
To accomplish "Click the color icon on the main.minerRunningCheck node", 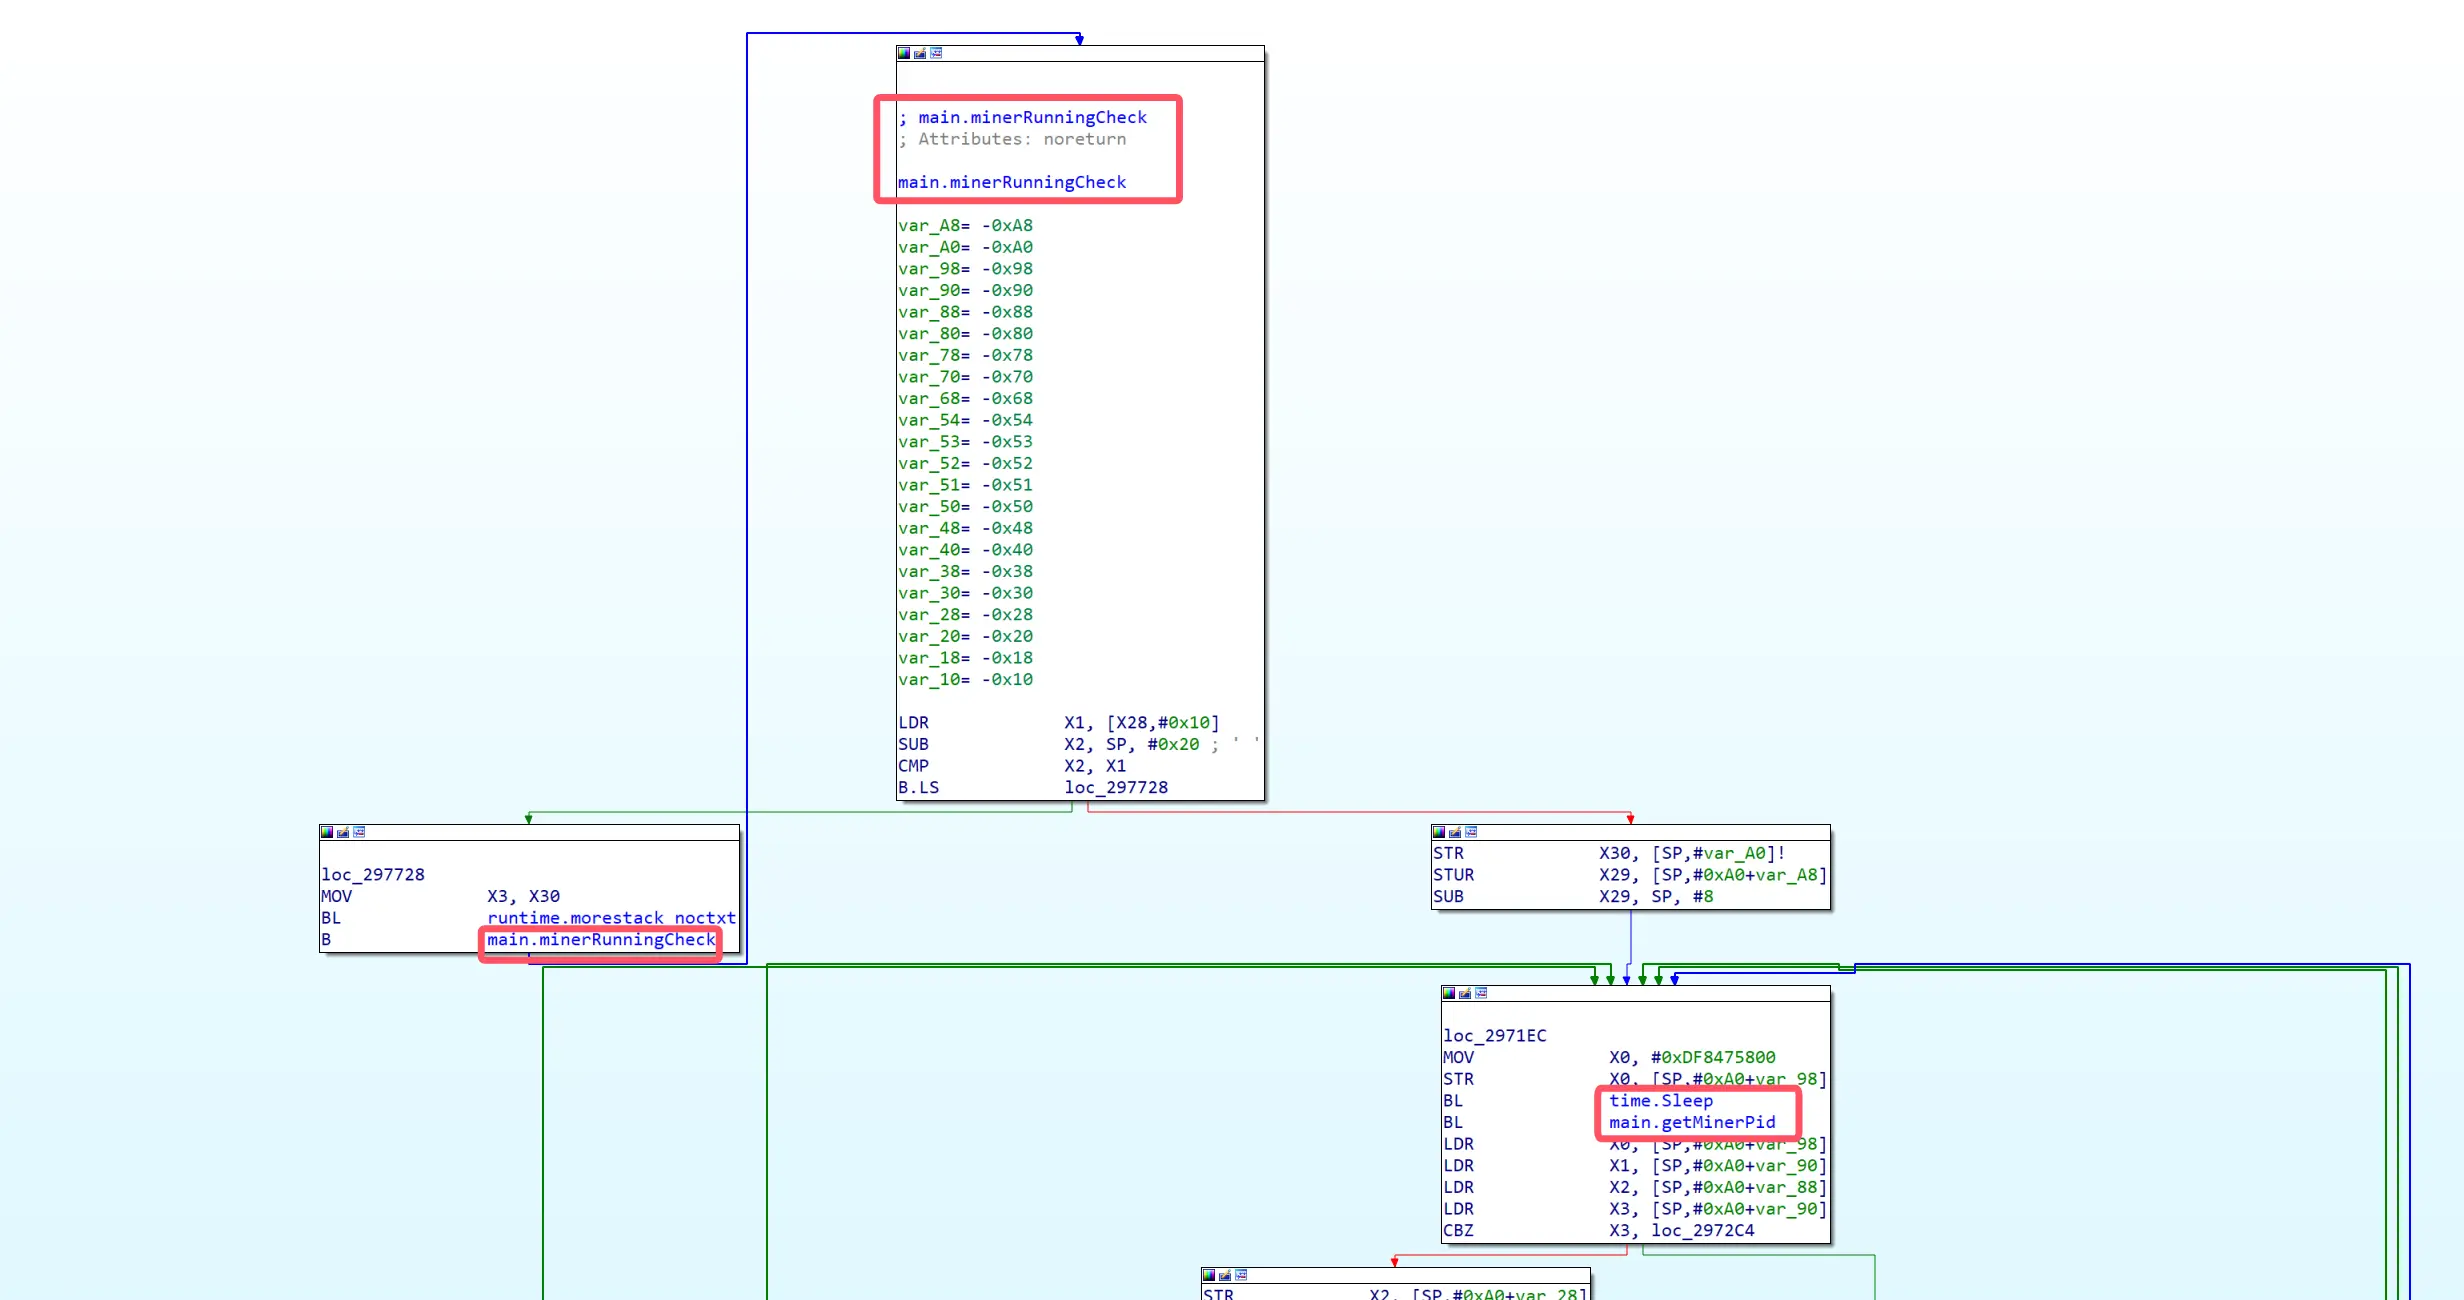I will tap(904, 53).
